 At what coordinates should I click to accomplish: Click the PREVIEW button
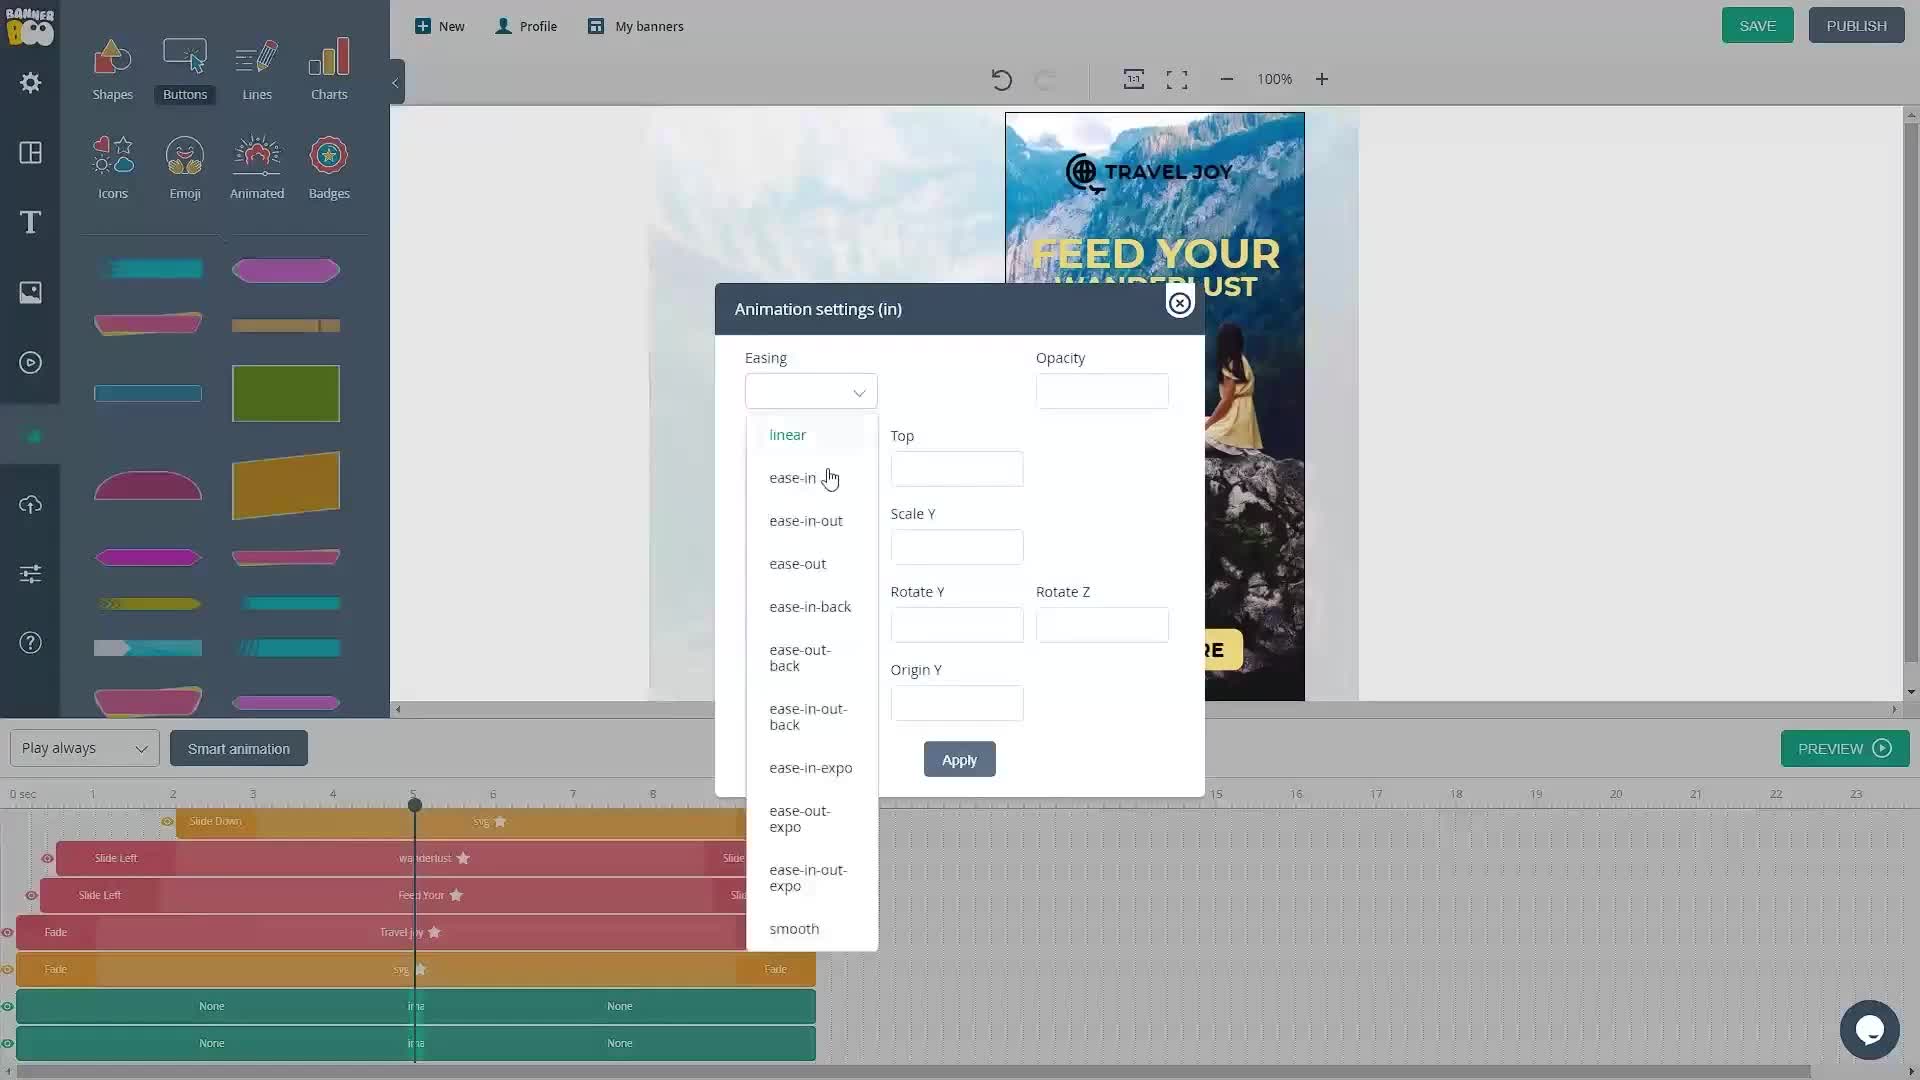pos(1845,749)
